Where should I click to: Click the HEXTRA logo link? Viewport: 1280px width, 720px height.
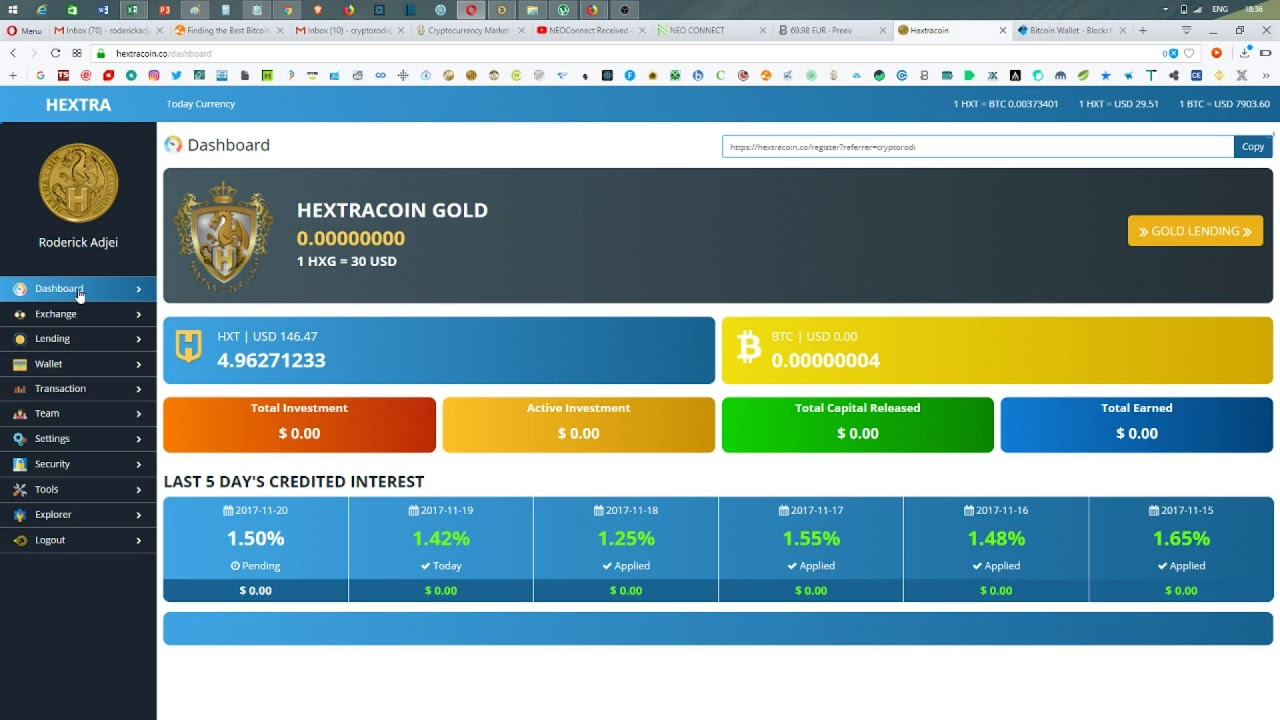(x=78, y=104)
